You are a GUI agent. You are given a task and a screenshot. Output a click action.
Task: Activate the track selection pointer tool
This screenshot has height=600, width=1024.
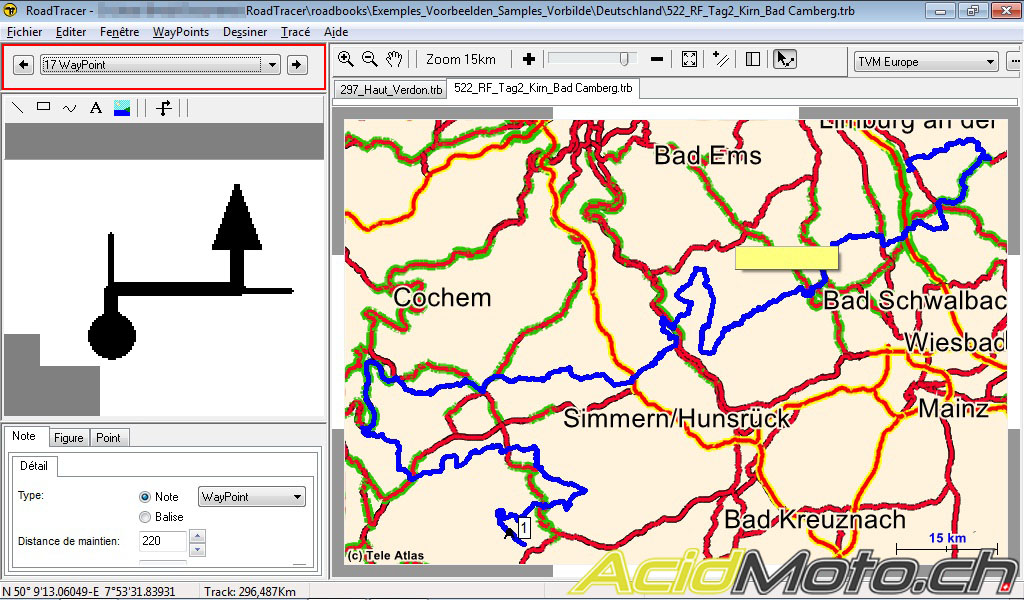pyautogui.click(x=784, y=59)
